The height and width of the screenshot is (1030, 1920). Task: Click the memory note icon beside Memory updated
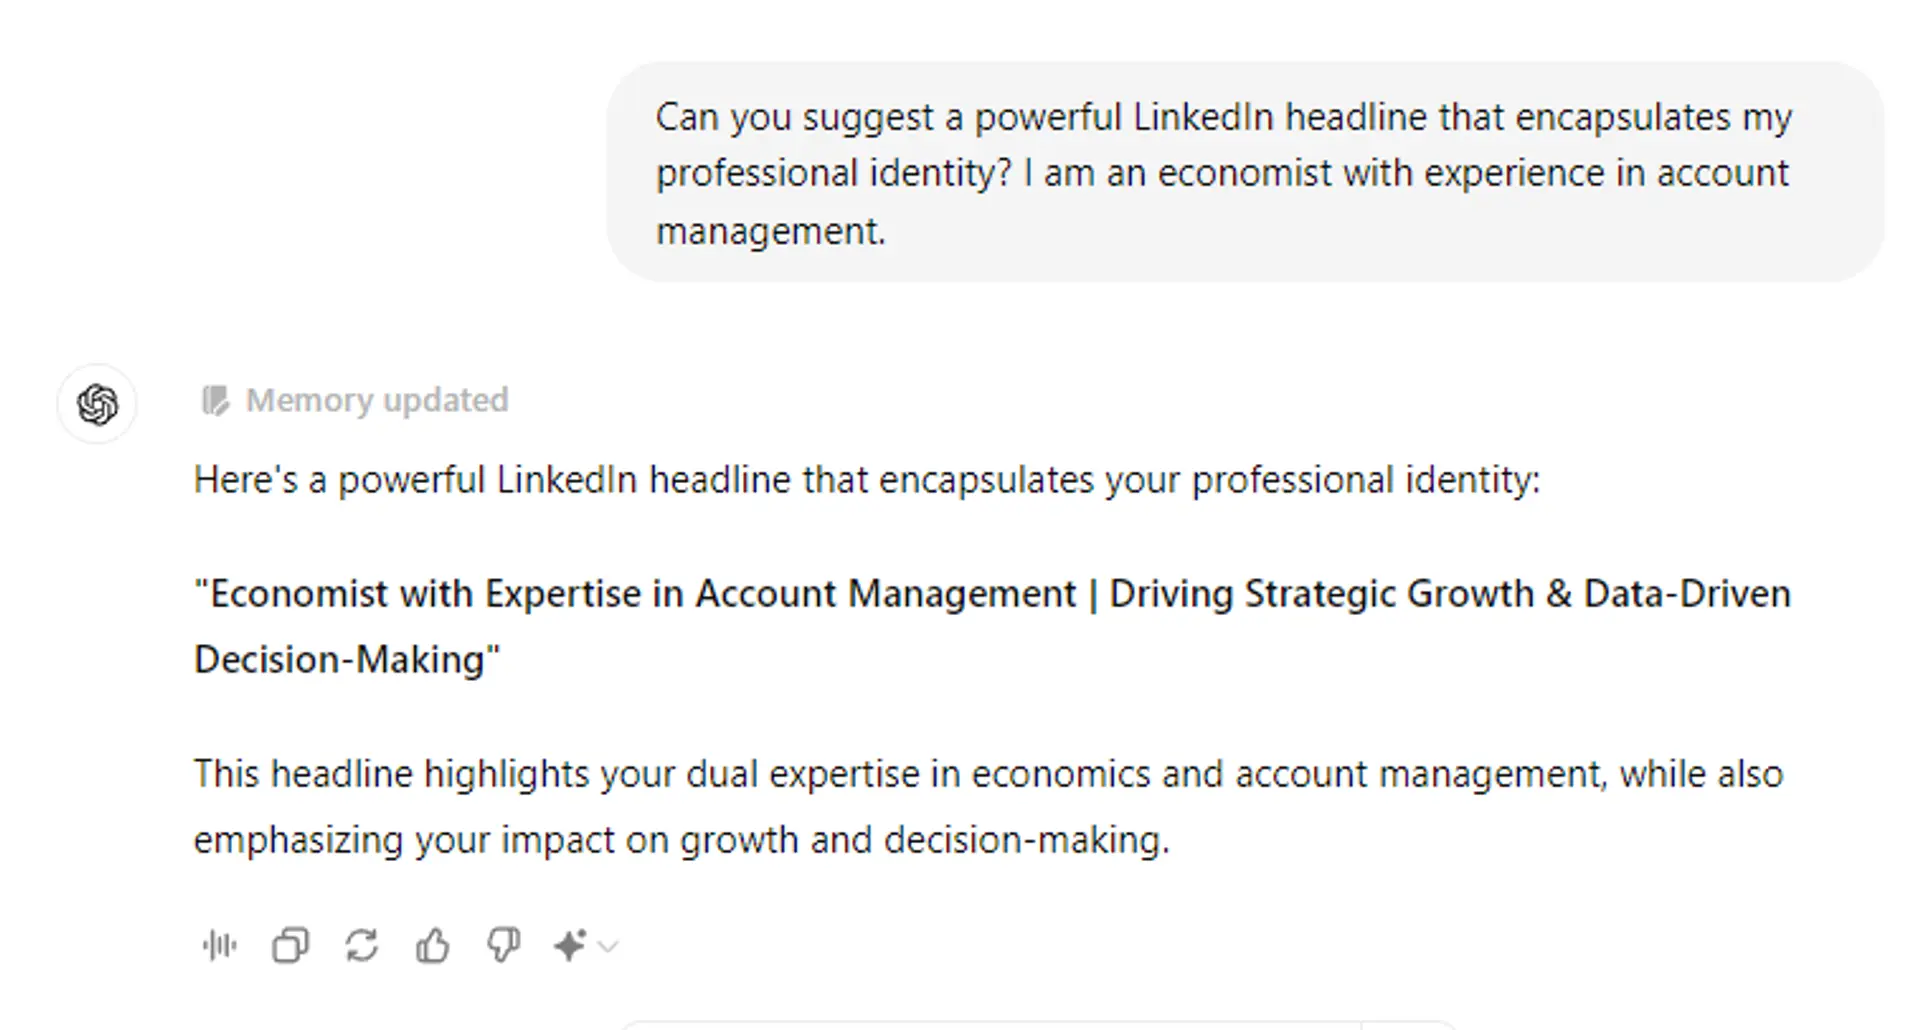[215, 401]
